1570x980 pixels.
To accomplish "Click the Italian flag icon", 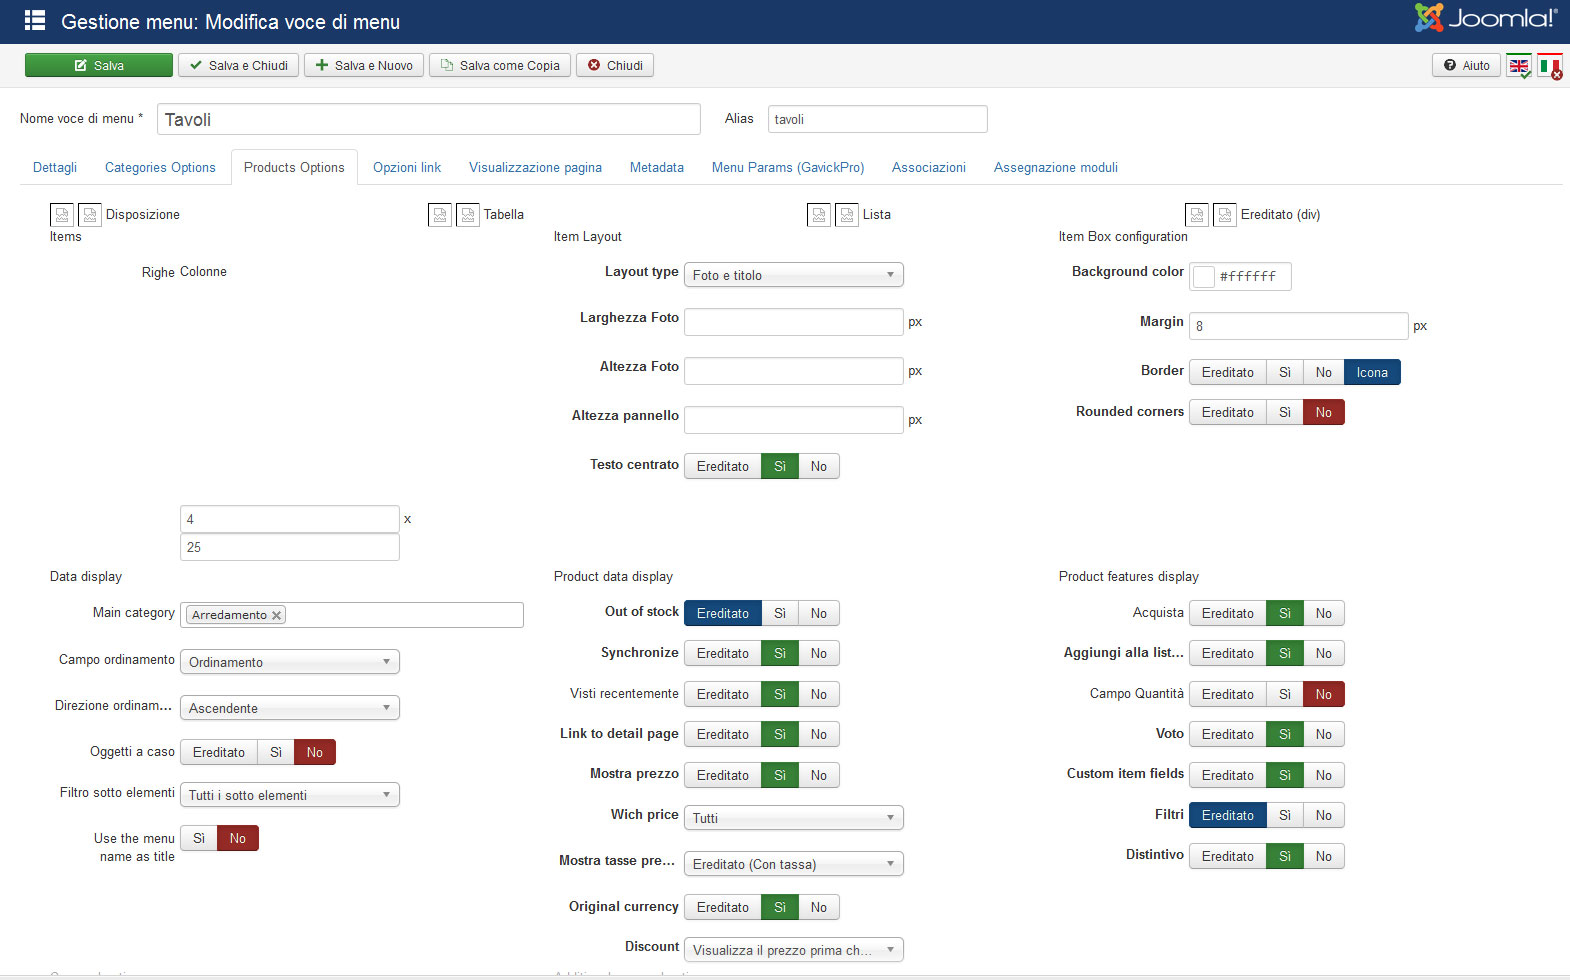I will (1550, 66).
